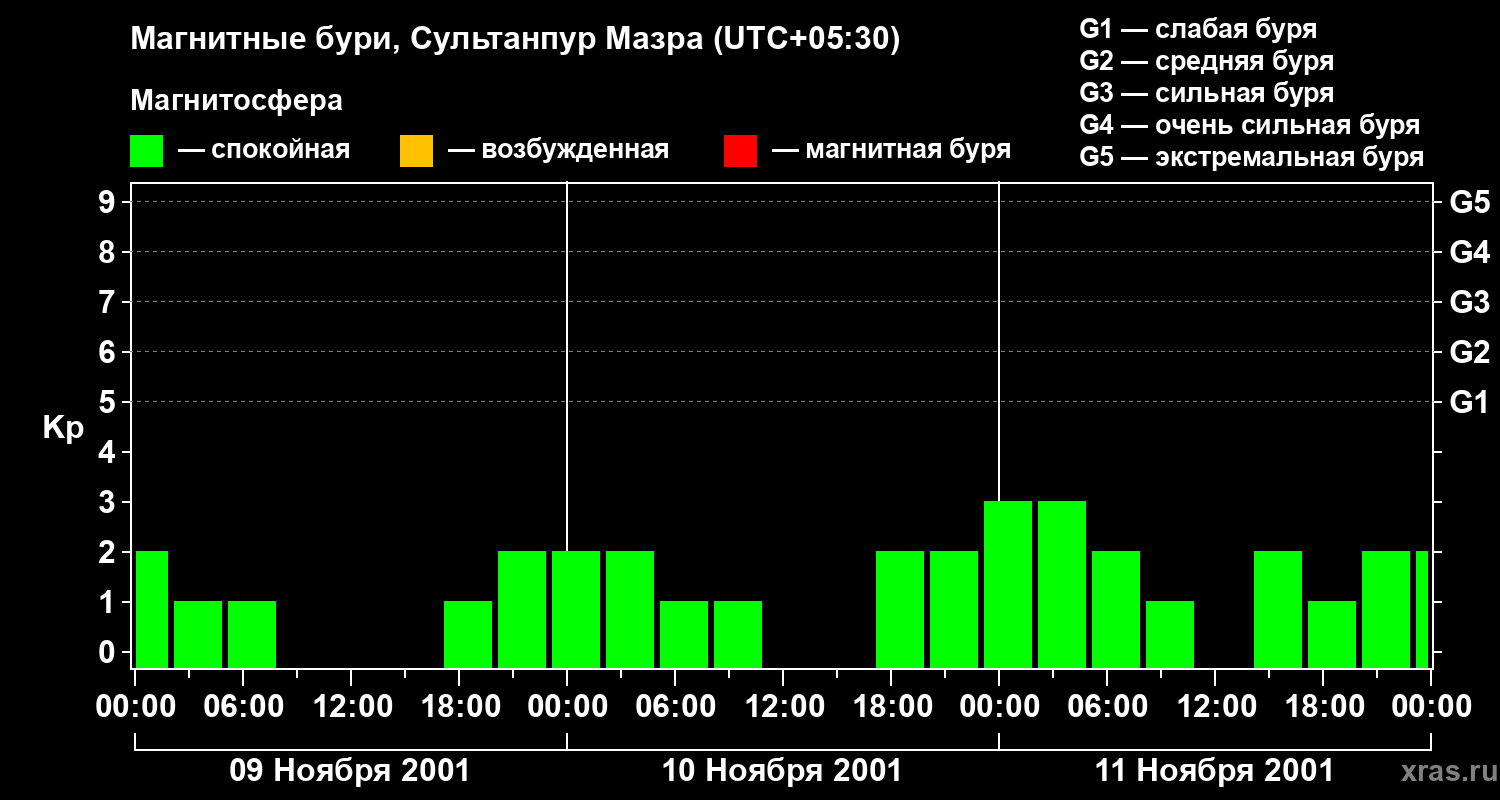Click the 06:00 time label for 11 Ноября
This screenshot has width=1500, height=800.
click(x=1107, y=707)
